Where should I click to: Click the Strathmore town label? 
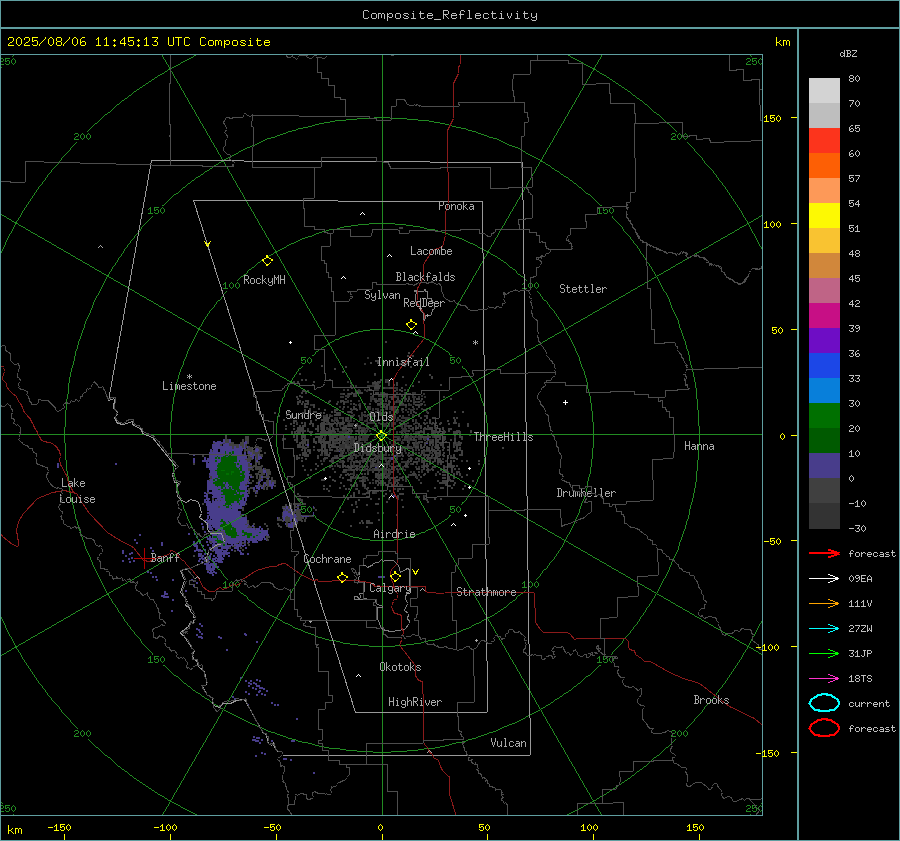(x=486, y=592)
